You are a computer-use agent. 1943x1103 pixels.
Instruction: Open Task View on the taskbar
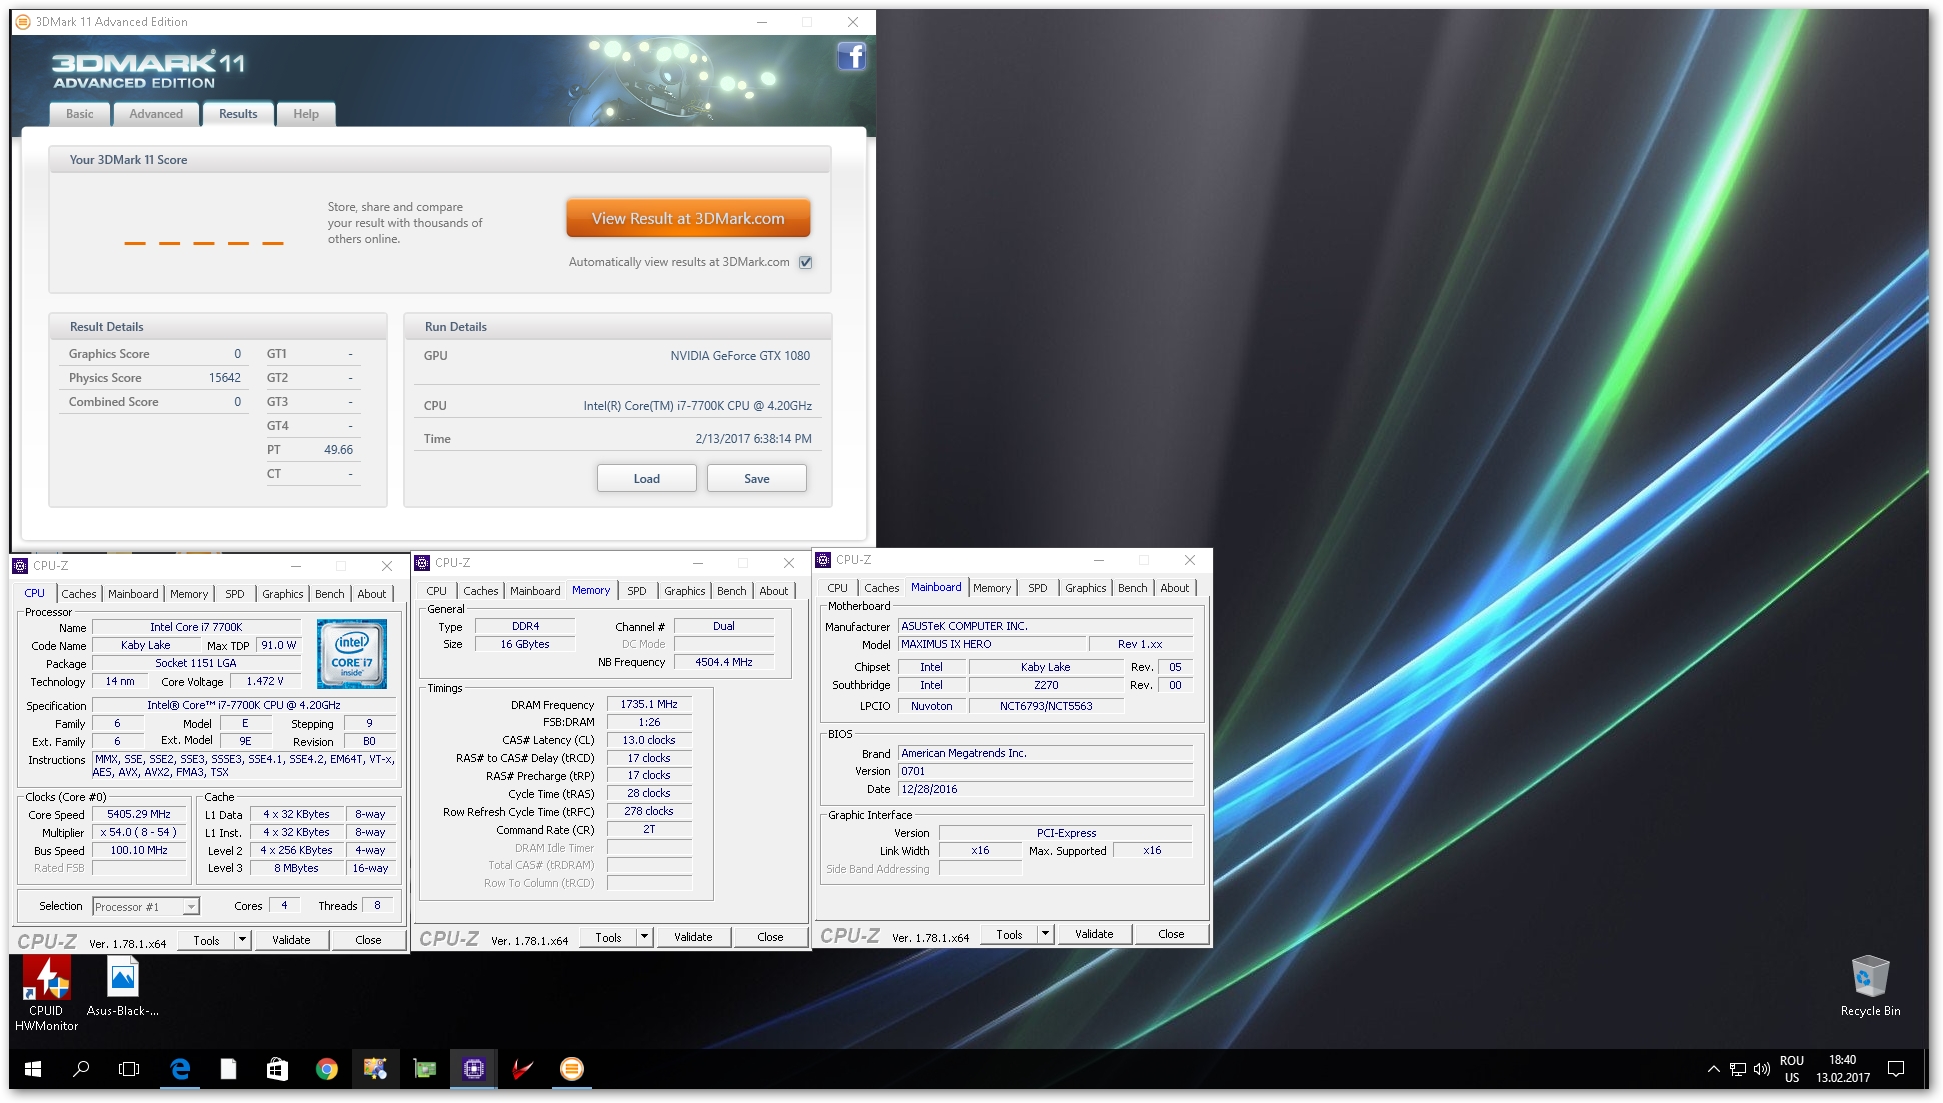click(x=129, y=1069)
